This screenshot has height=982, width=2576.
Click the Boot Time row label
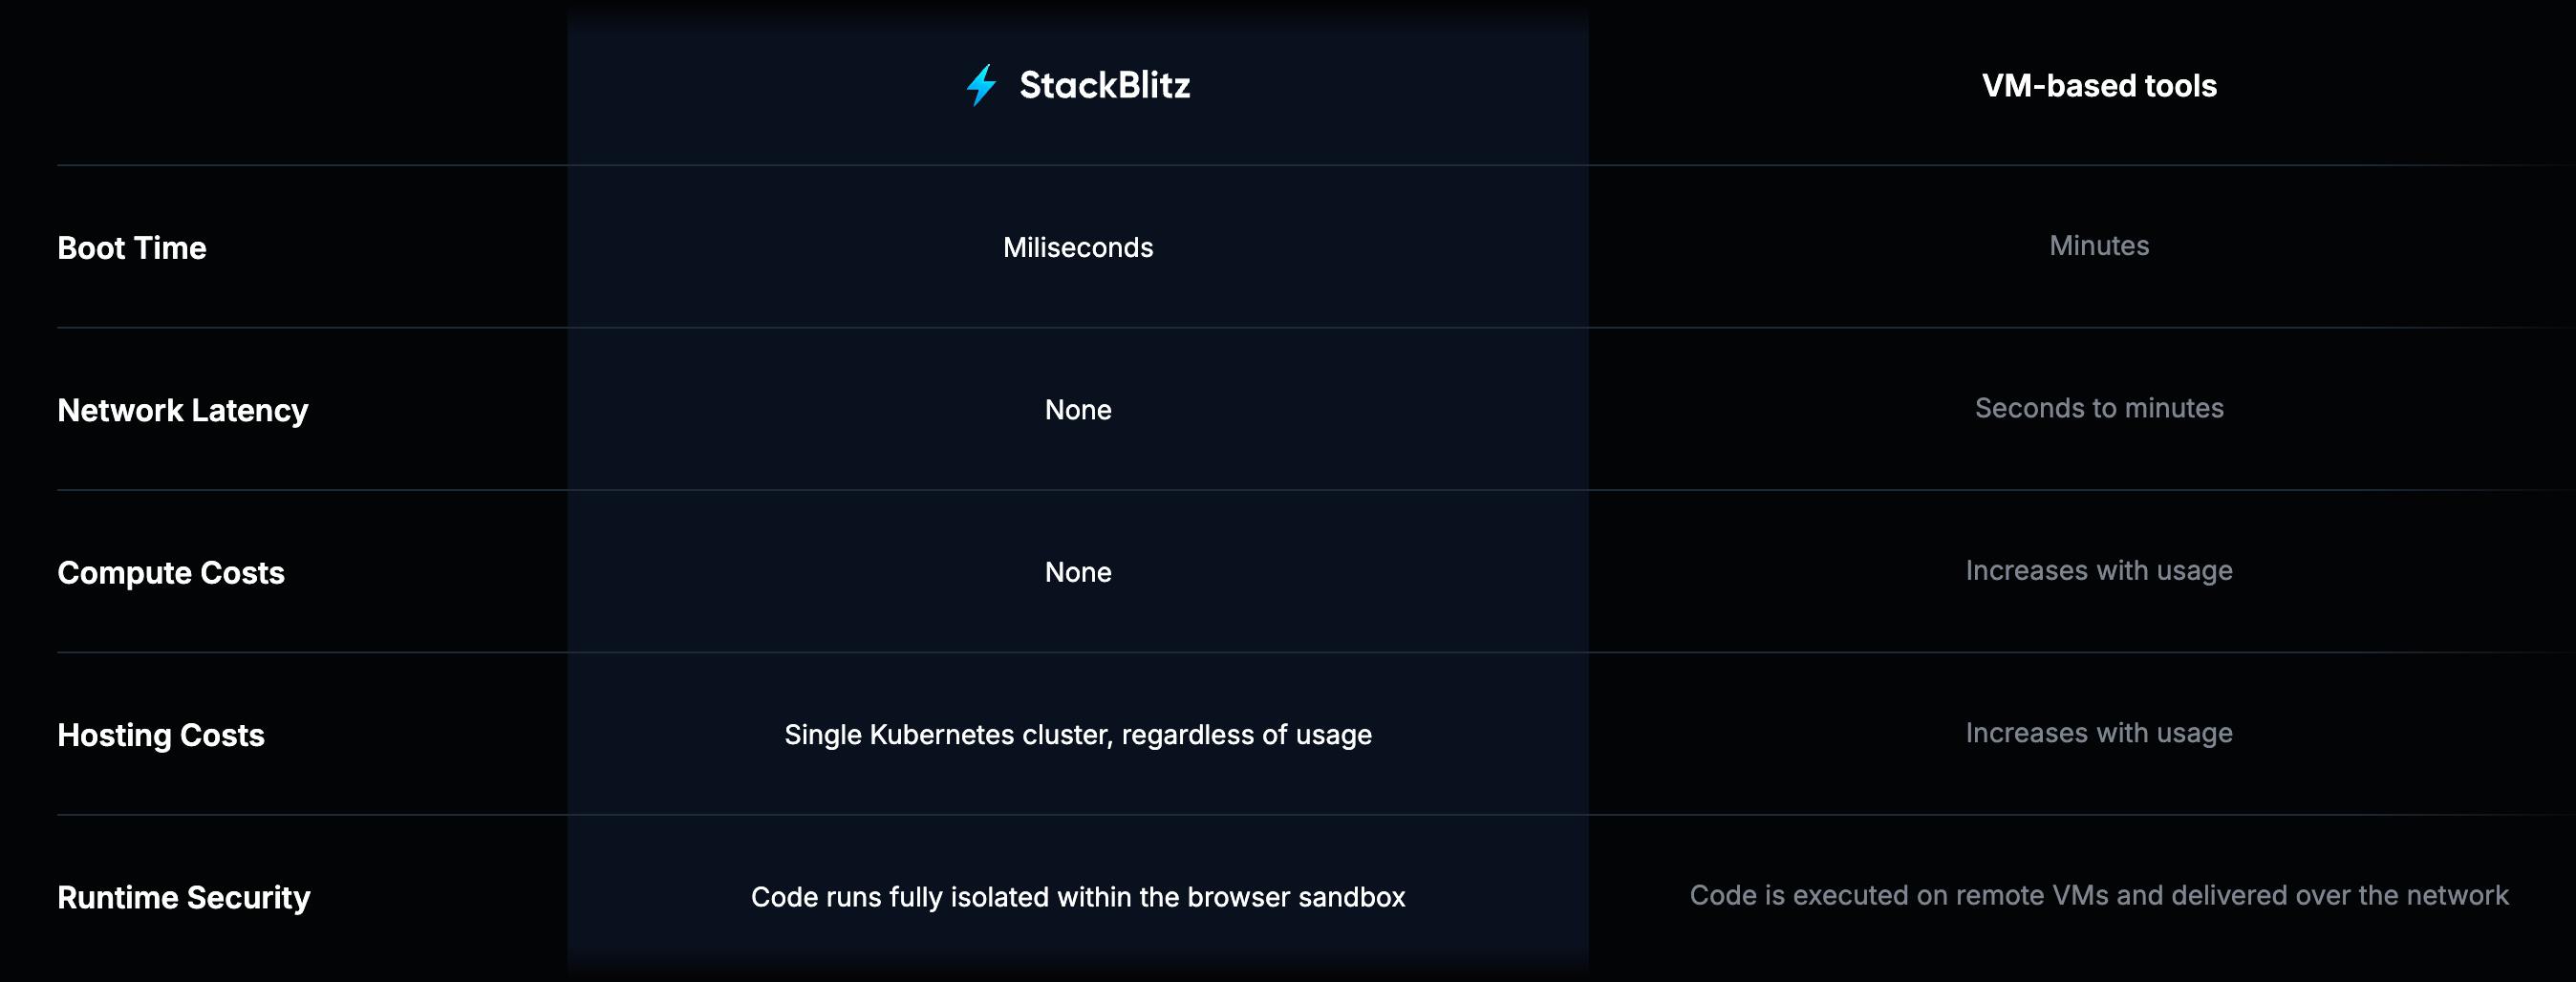tap(132, 248)
